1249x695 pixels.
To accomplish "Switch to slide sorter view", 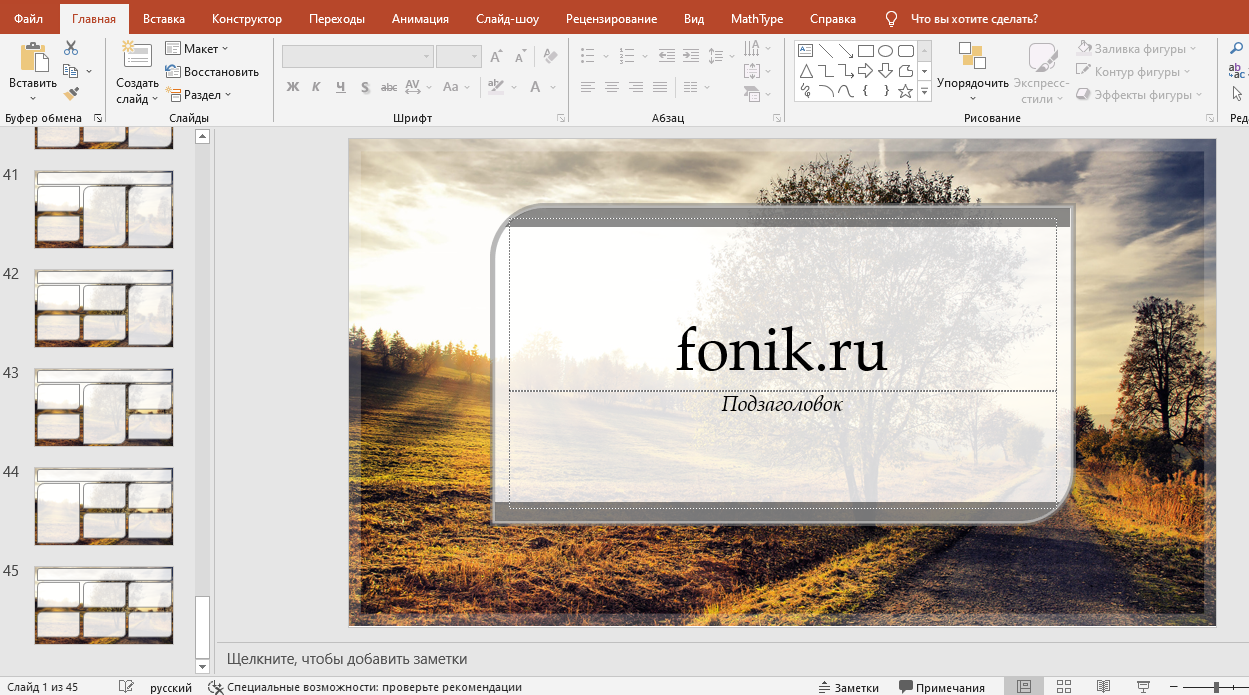I will pyautogui.click(x=1064, y=687).
